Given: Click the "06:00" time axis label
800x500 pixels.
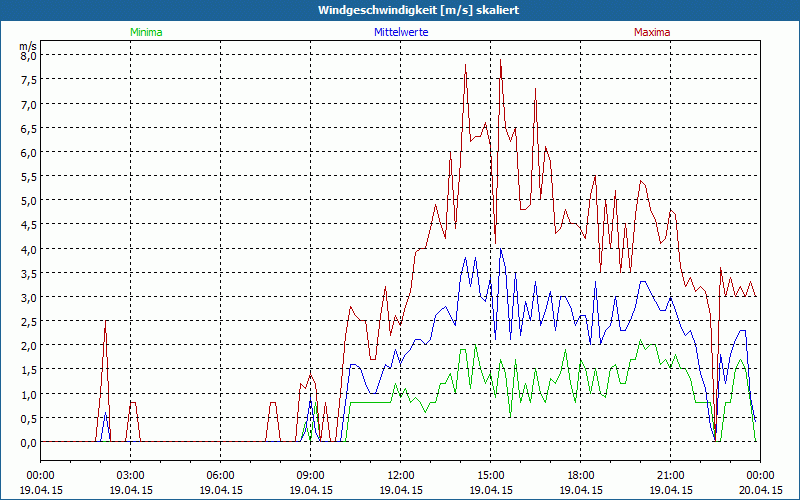Looking at the screenshot, I should pos(220,475).
